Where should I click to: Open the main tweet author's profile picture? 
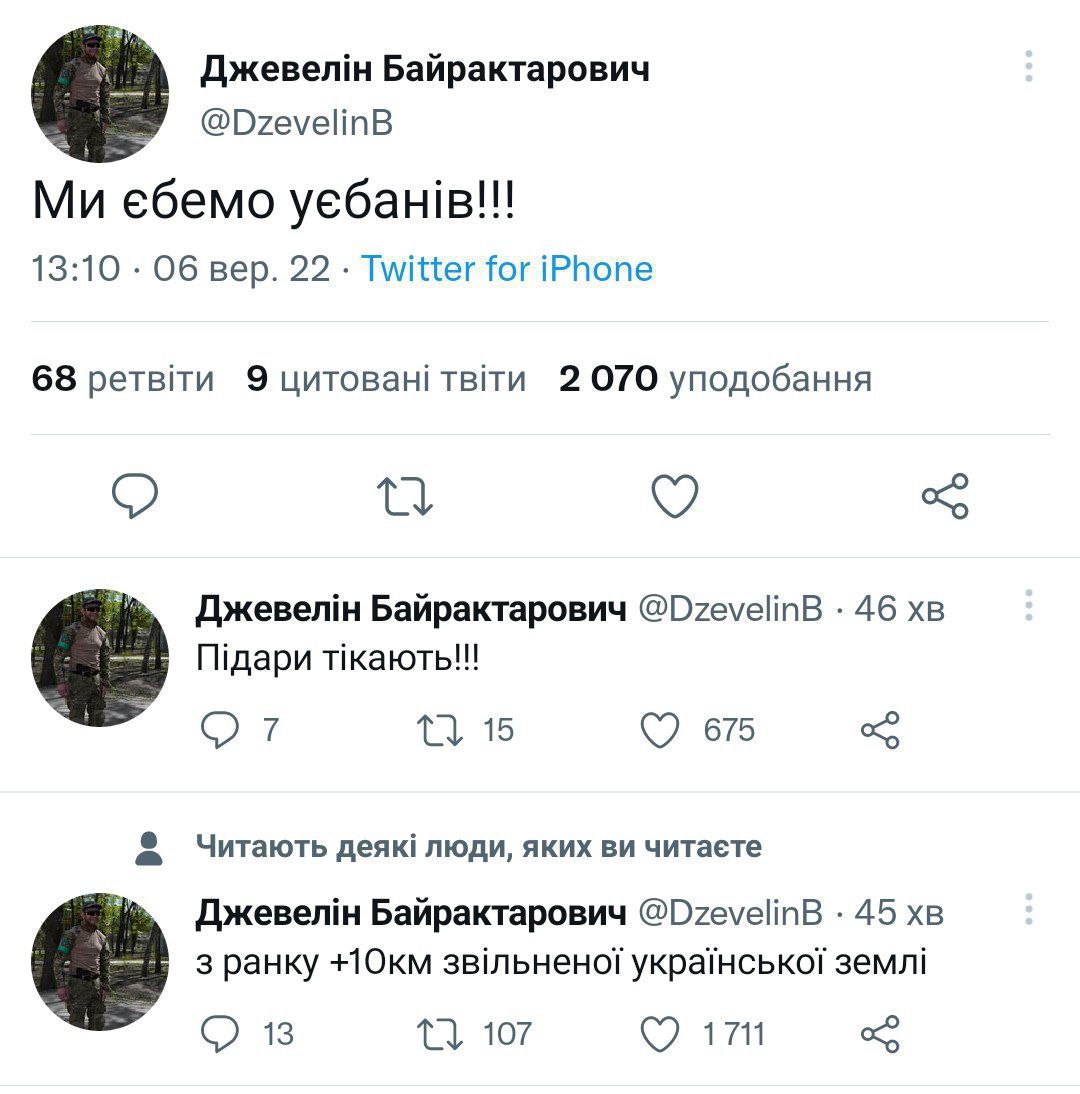point(100,93)
